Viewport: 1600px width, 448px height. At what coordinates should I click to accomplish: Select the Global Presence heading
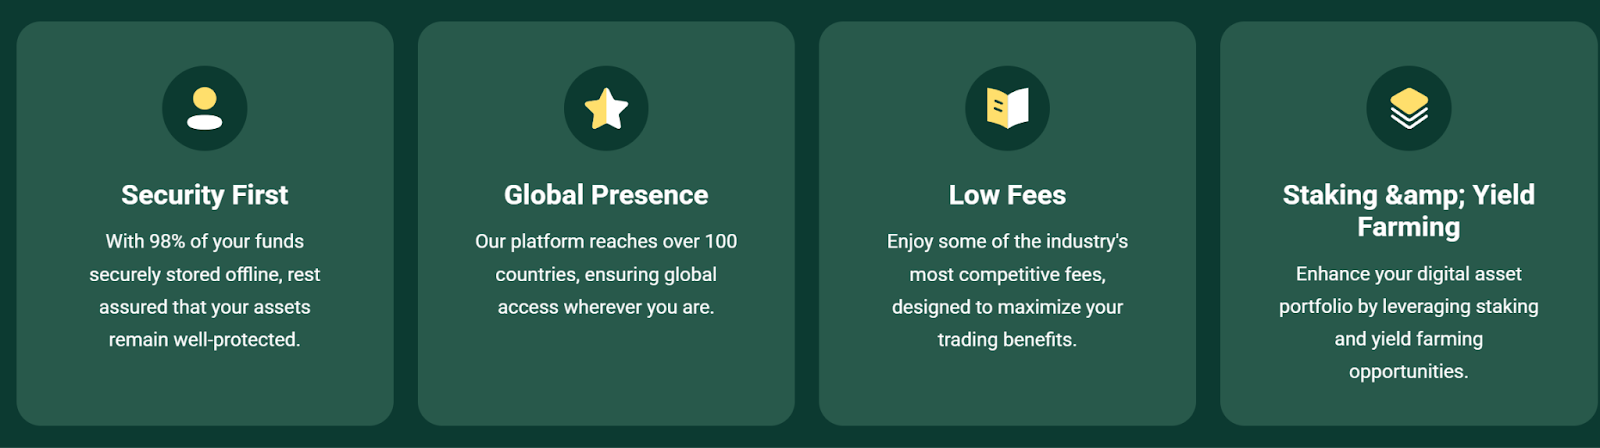tap(606, 195)
